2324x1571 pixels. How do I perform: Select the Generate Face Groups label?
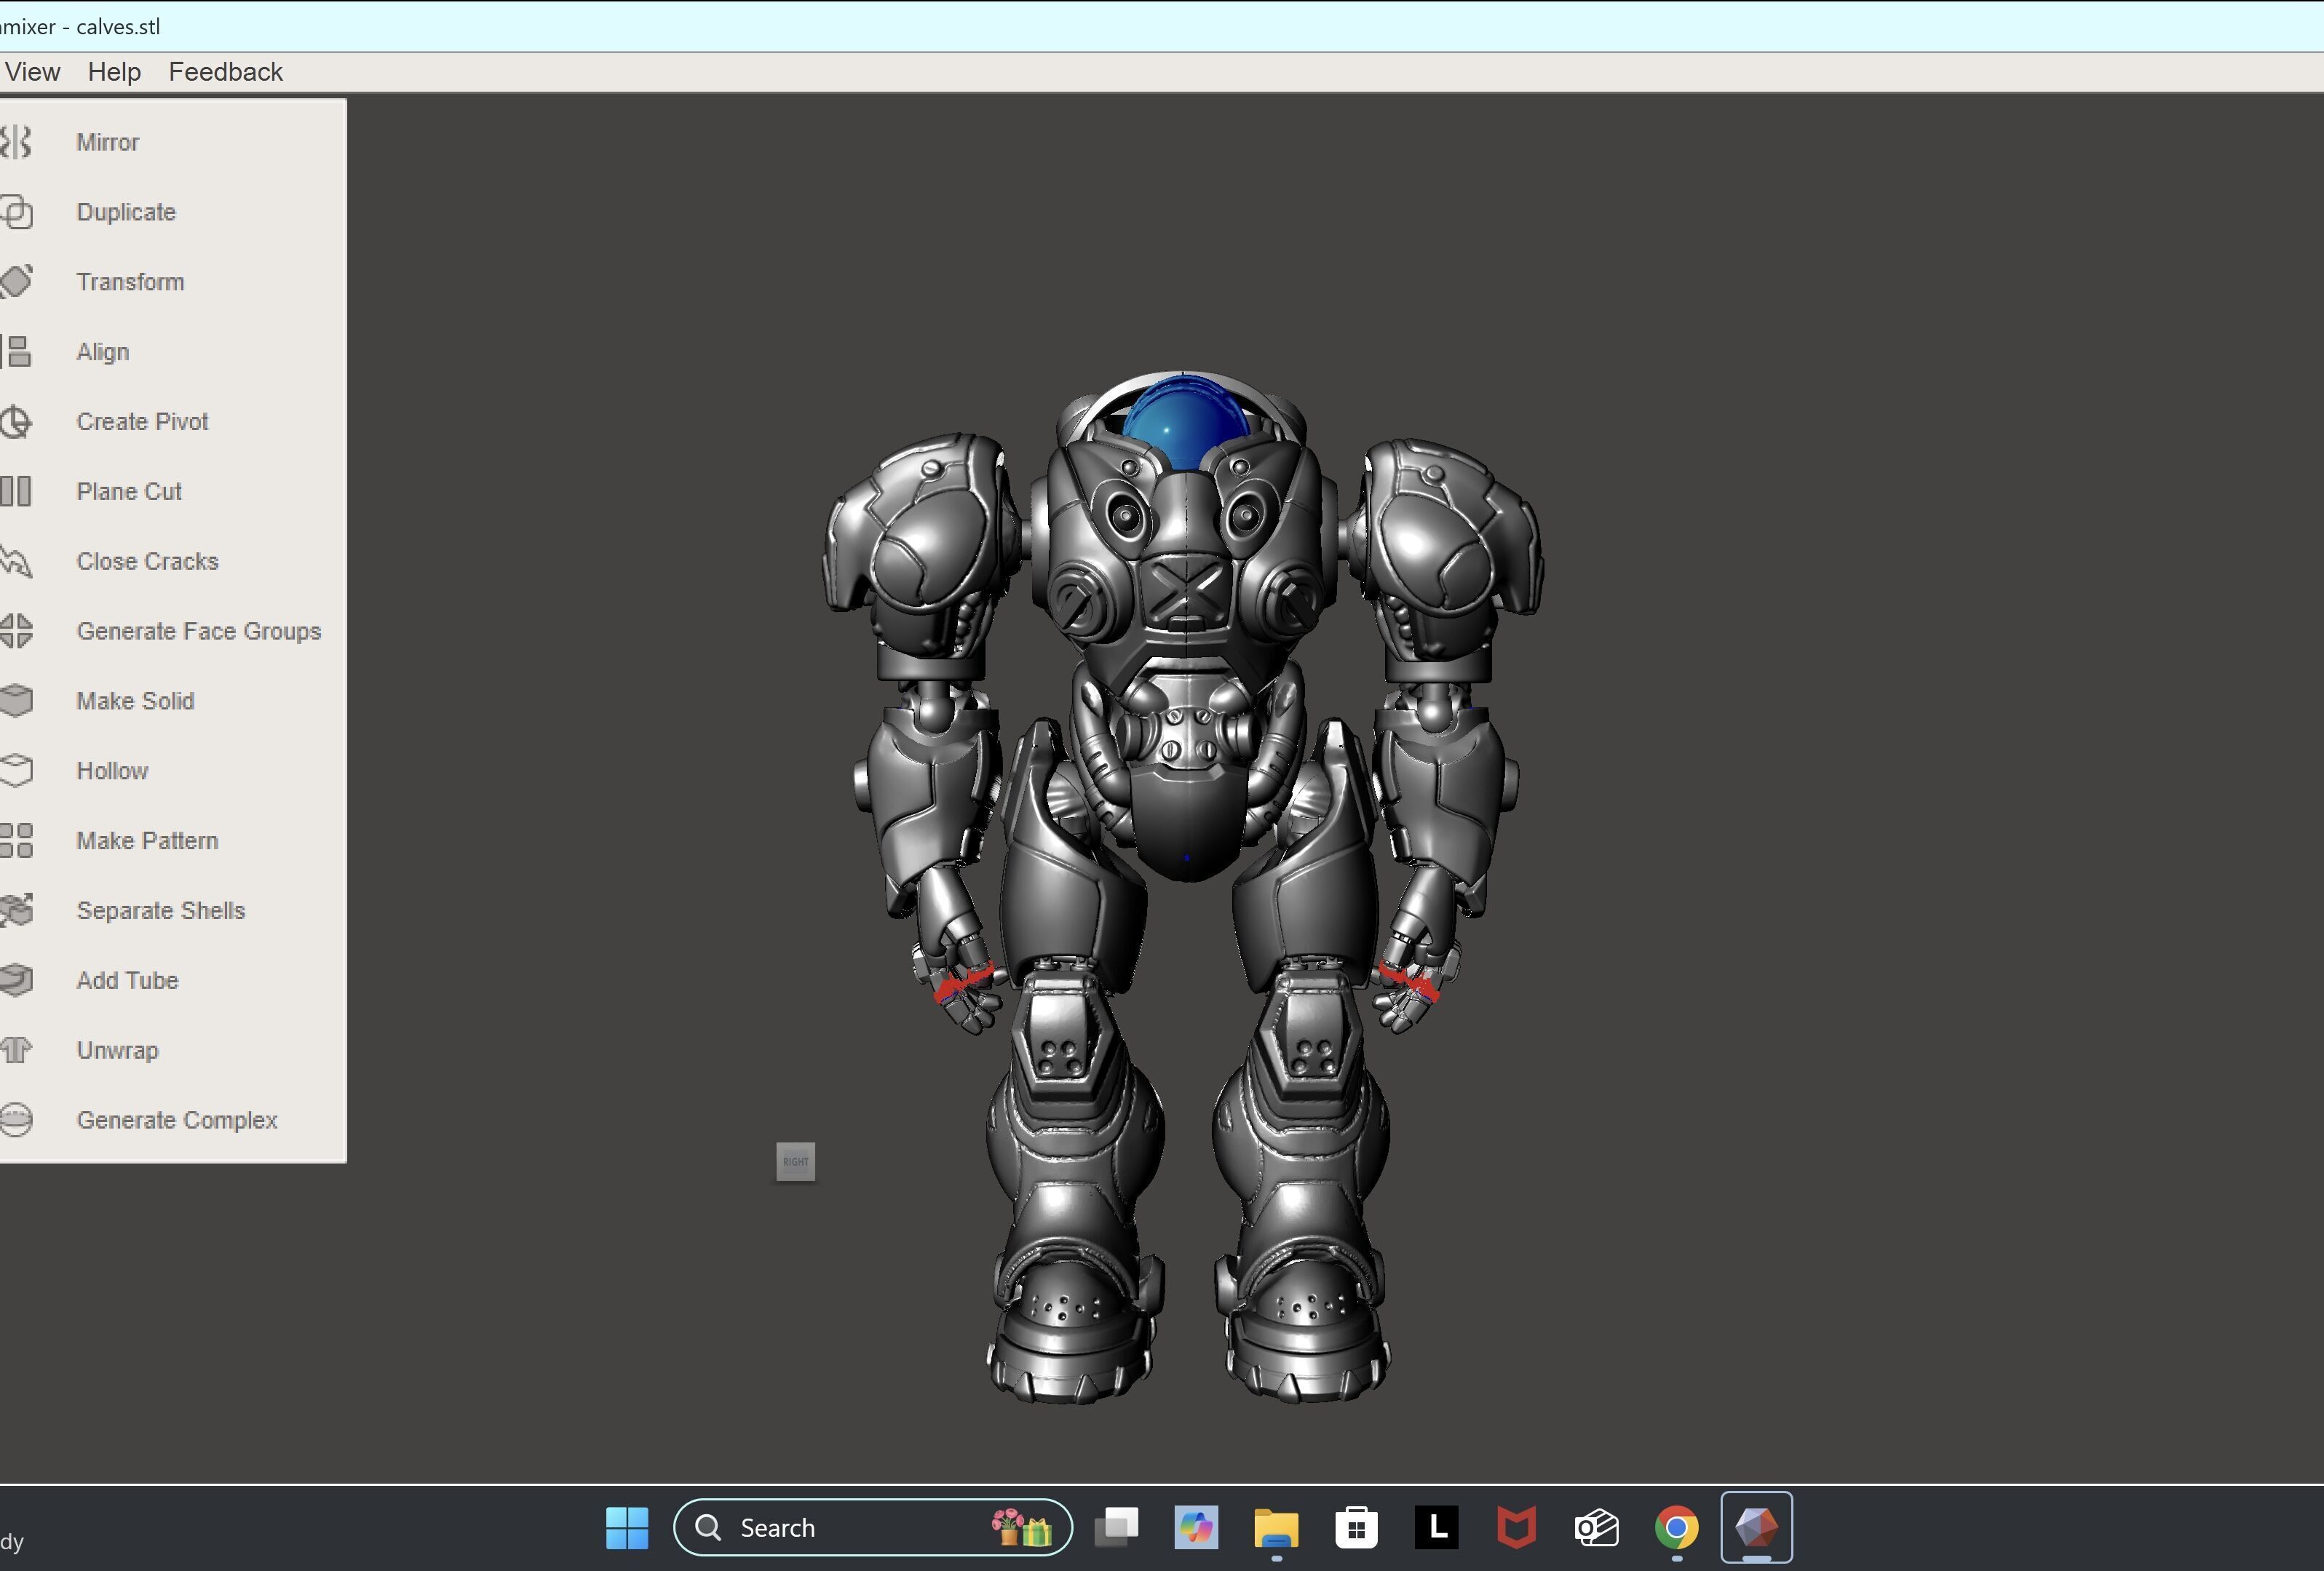[x=198, y=631]
